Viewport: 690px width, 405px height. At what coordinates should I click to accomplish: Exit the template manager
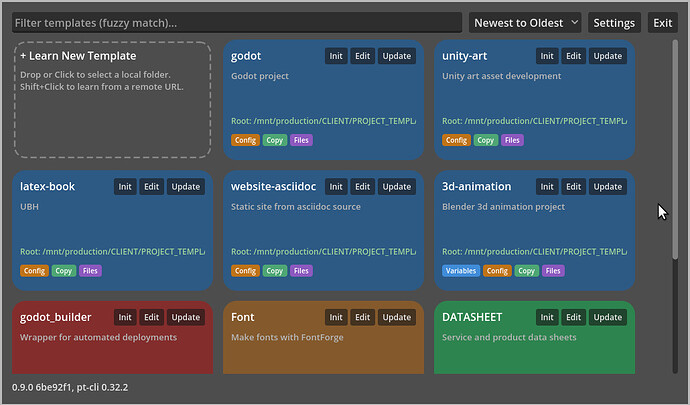662,23
